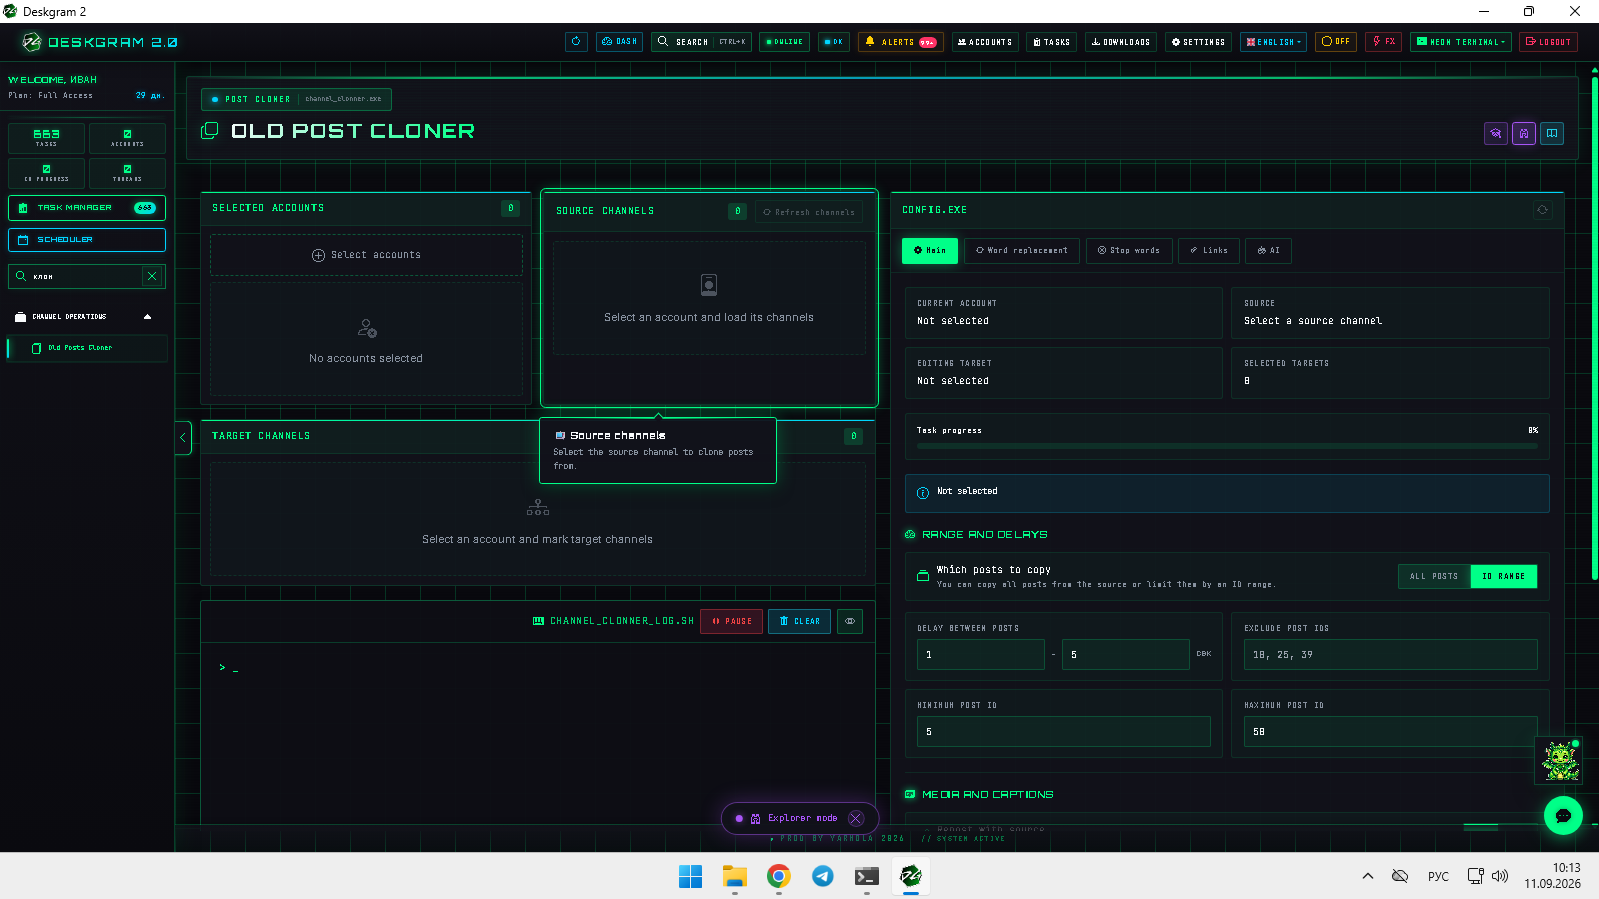This screenshot has height=899, width=1599.
Task: Click the ONLINE status indicator
Action: [784, 42]
